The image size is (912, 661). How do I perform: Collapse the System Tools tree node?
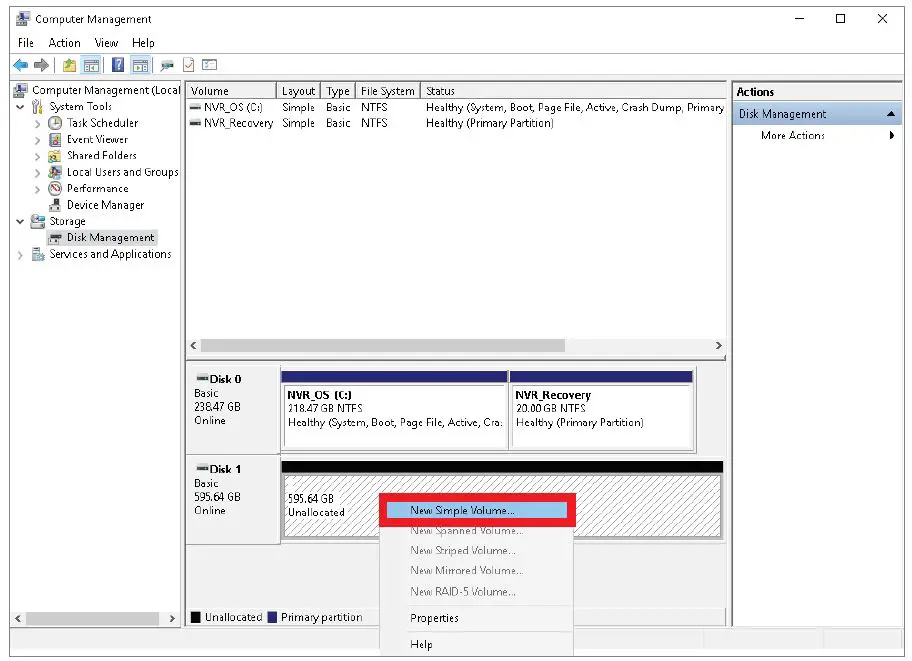(x=20, y=107)
